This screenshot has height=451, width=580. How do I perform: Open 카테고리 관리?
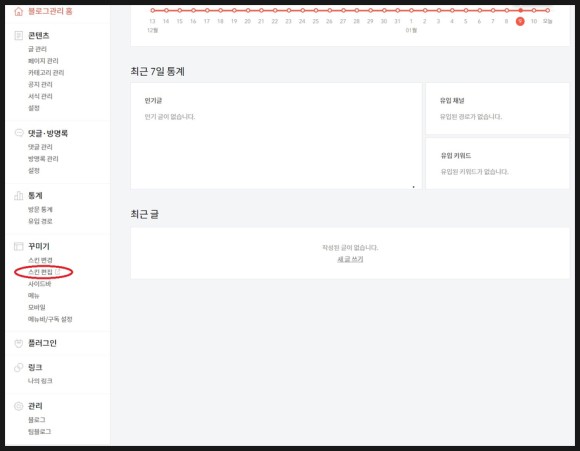pyautogui.click(x=46, y=73)
